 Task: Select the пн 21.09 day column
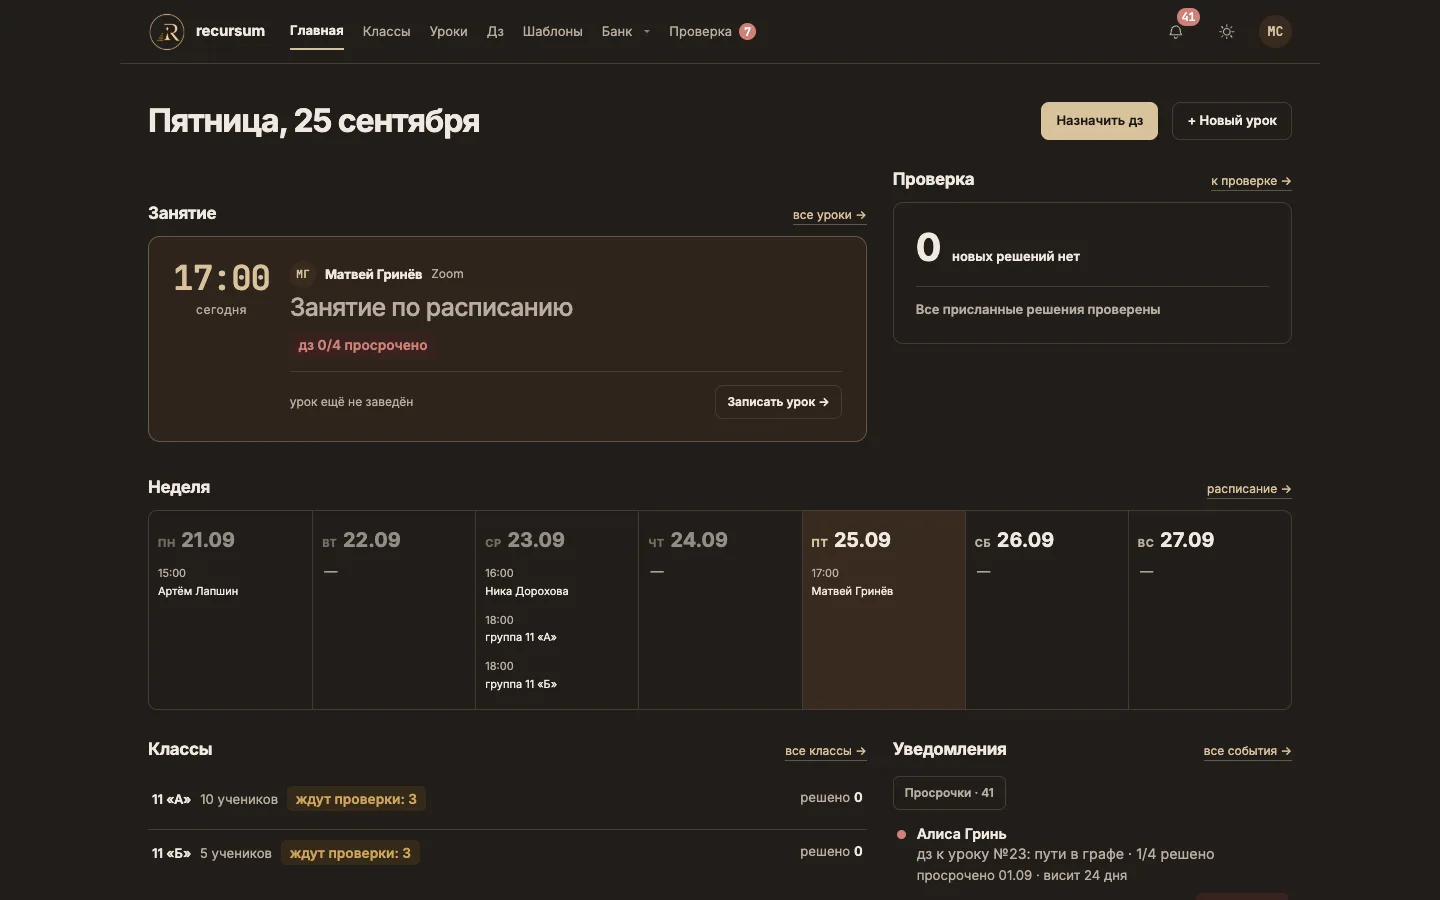point(230,610)
